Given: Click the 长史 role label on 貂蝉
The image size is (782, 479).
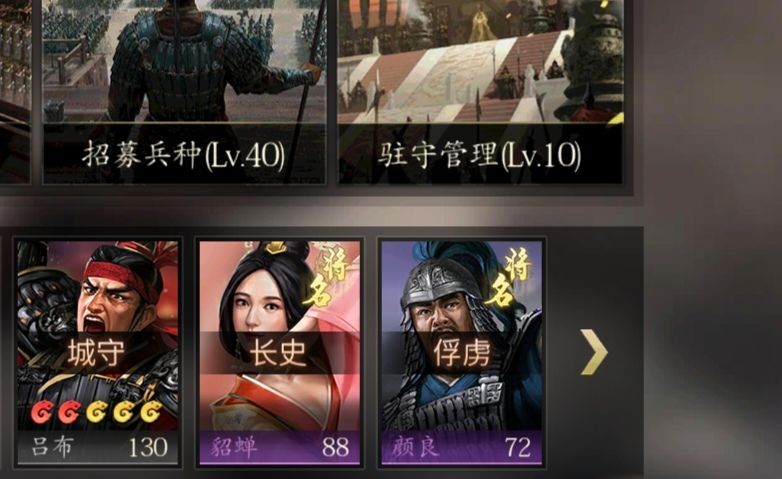Looking at the screenshot, I should [278, 352].
